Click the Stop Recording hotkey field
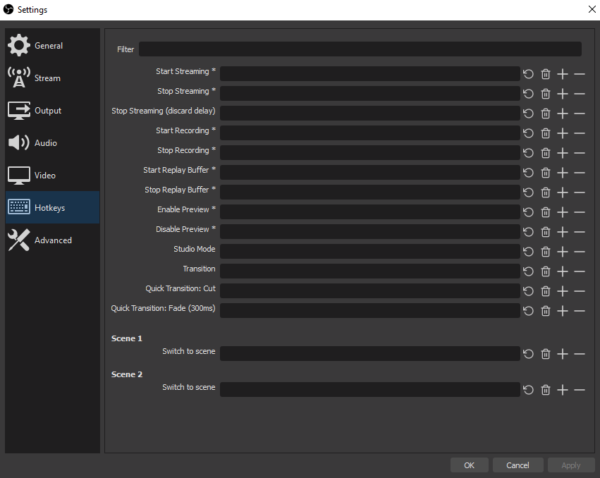This screenshot has width=600, height=478. (x=370, y=153)
